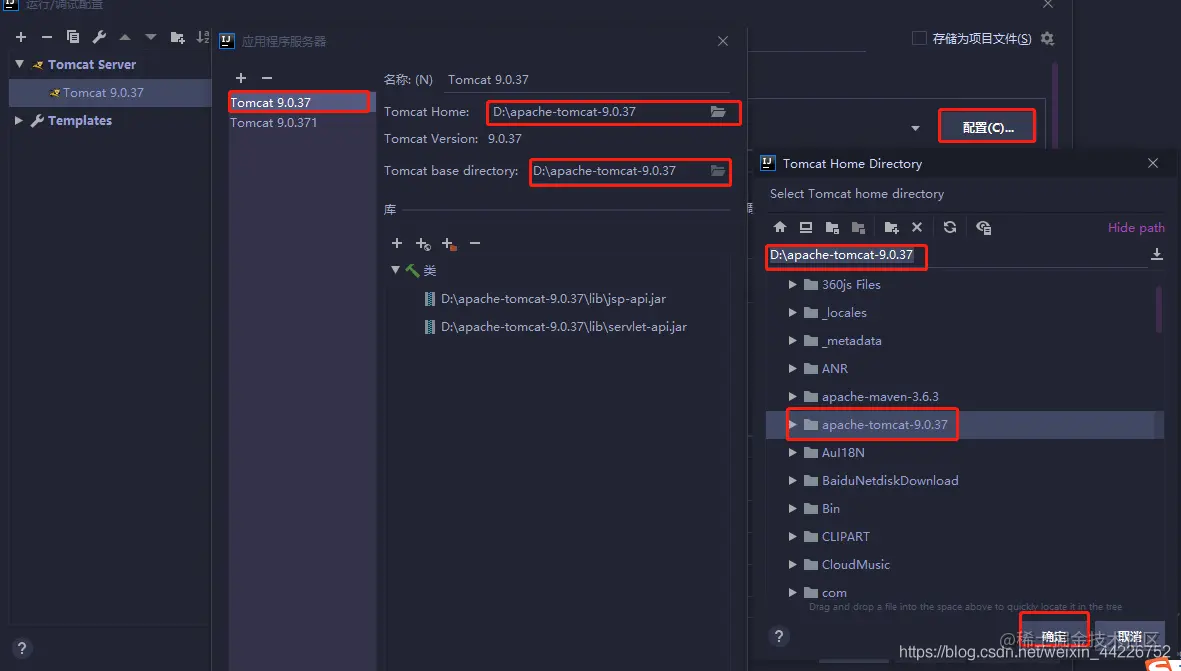
Task: Go to module directory icon
Action: 858,227
